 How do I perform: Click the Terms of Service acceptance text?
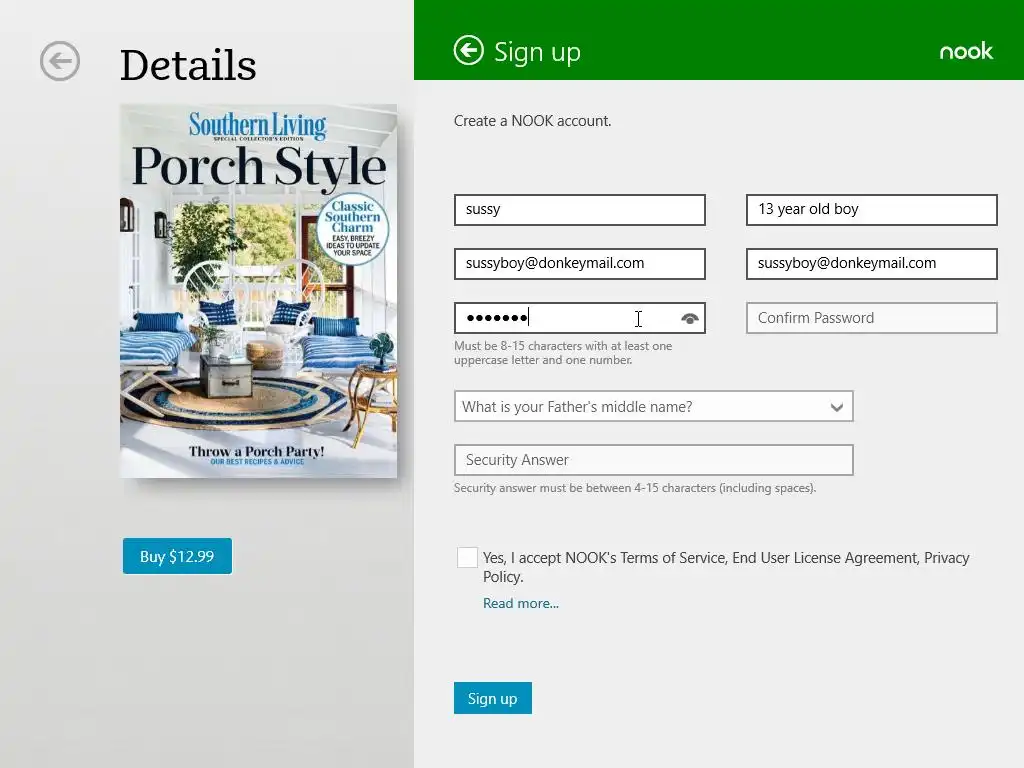[726, 567]
